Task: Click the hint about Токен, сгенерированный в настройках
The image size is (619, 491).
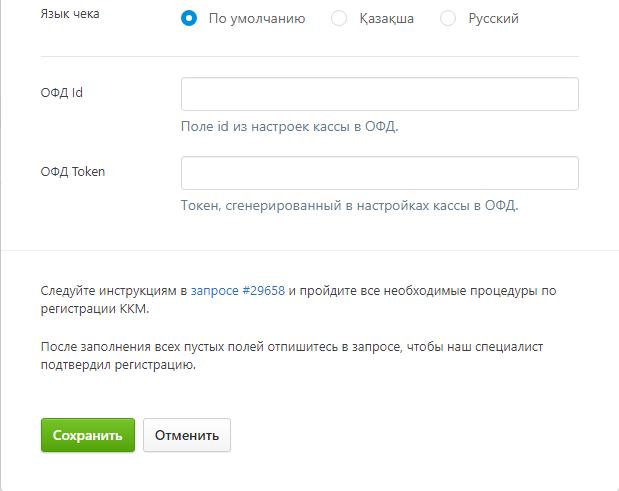Action: coord(349,205)
